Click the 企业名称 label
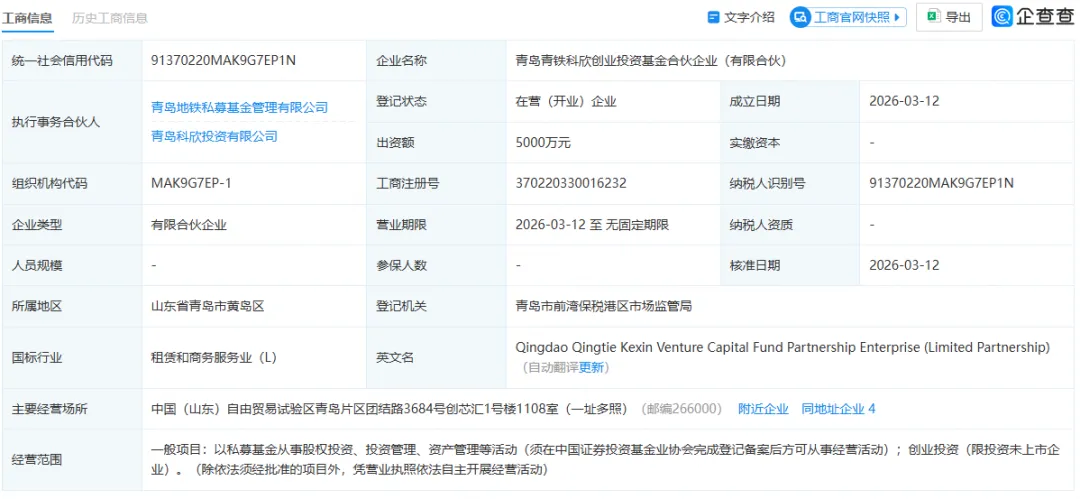 [x=401, y=61]
